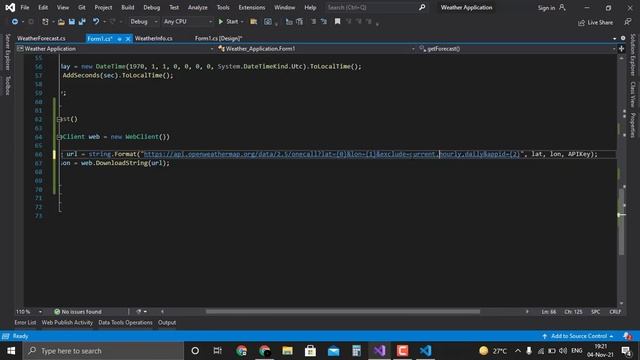Click the search magnifier icon in the title bar
This screenshot has width=640, height=360.
[x=422, y=7]
